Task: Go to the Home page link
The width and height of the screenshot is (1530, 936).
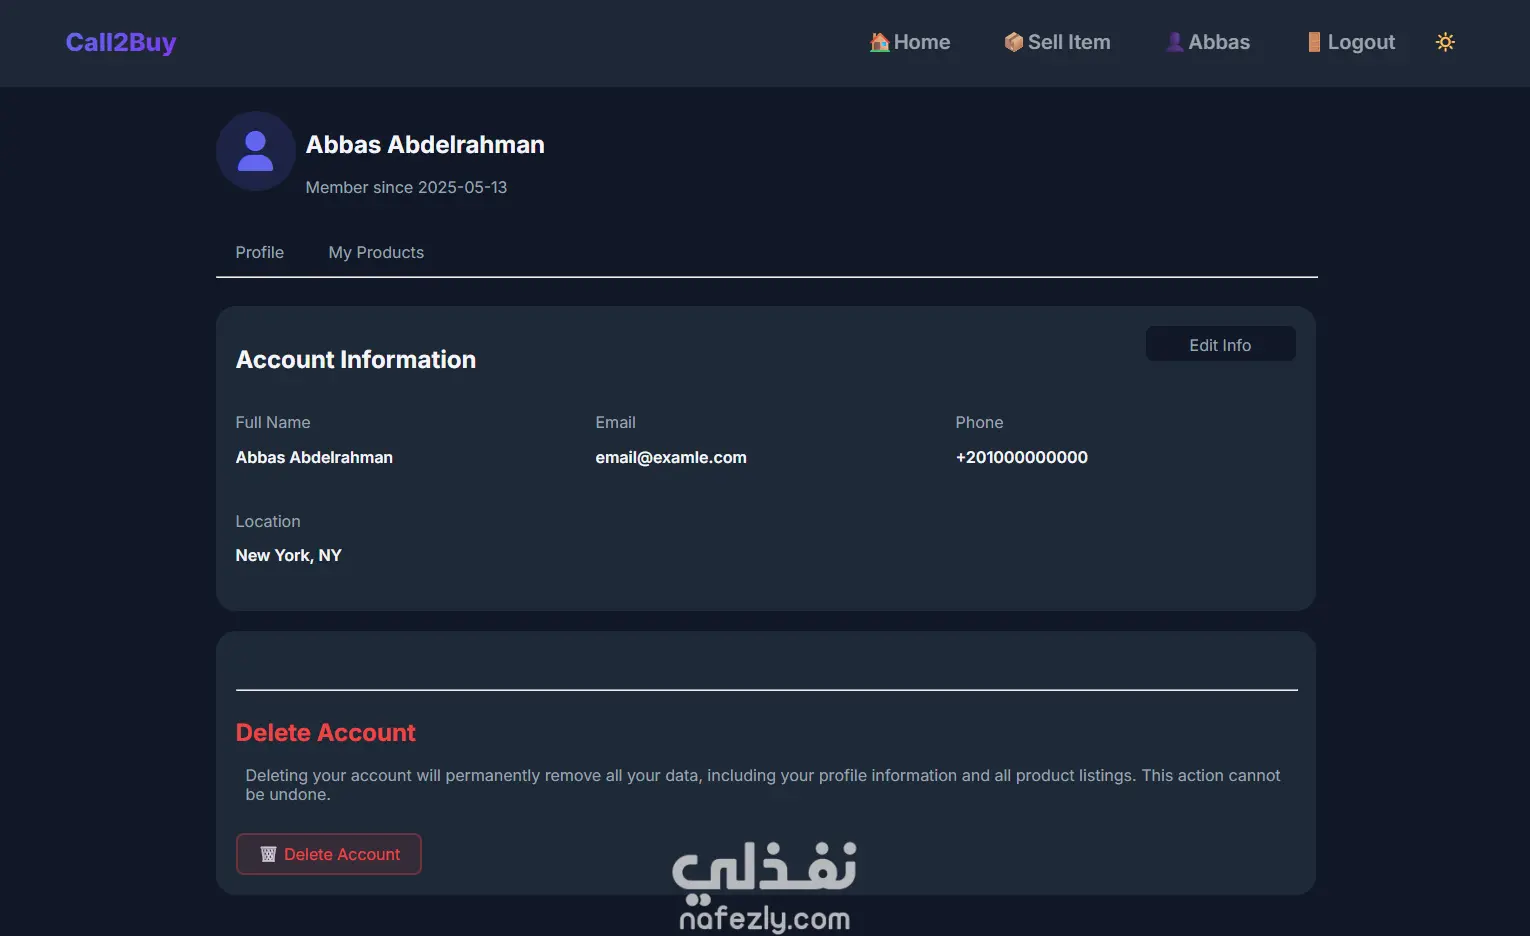Action: tap(922, 42)
